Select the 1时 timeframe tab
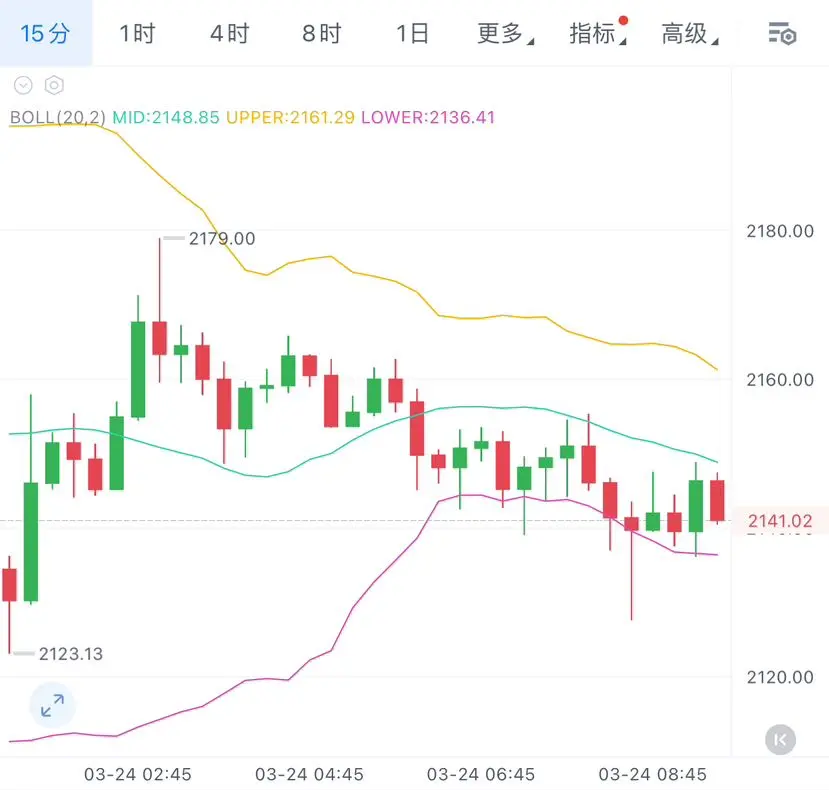 137,34
